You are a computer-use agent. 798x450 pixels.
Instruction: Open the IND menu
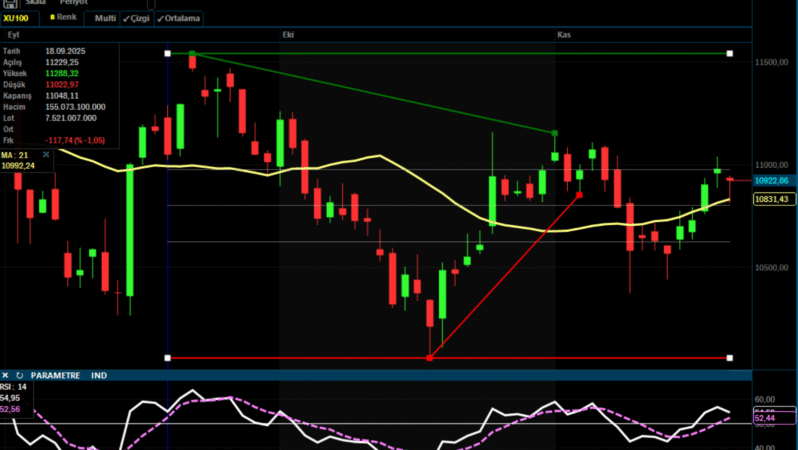pos(99,376)
